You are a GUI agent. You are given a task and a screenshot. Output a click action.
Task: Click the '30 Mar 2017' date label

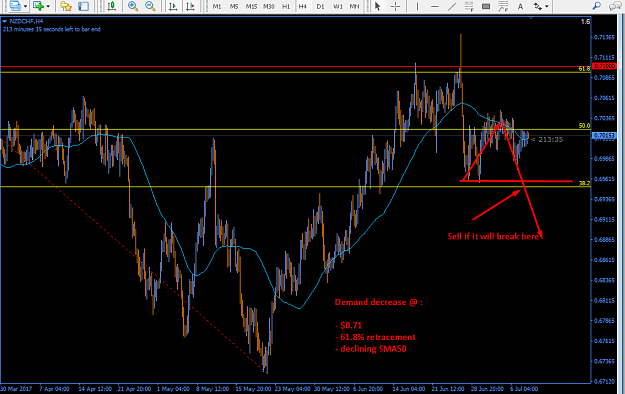[x=16, y=389]
